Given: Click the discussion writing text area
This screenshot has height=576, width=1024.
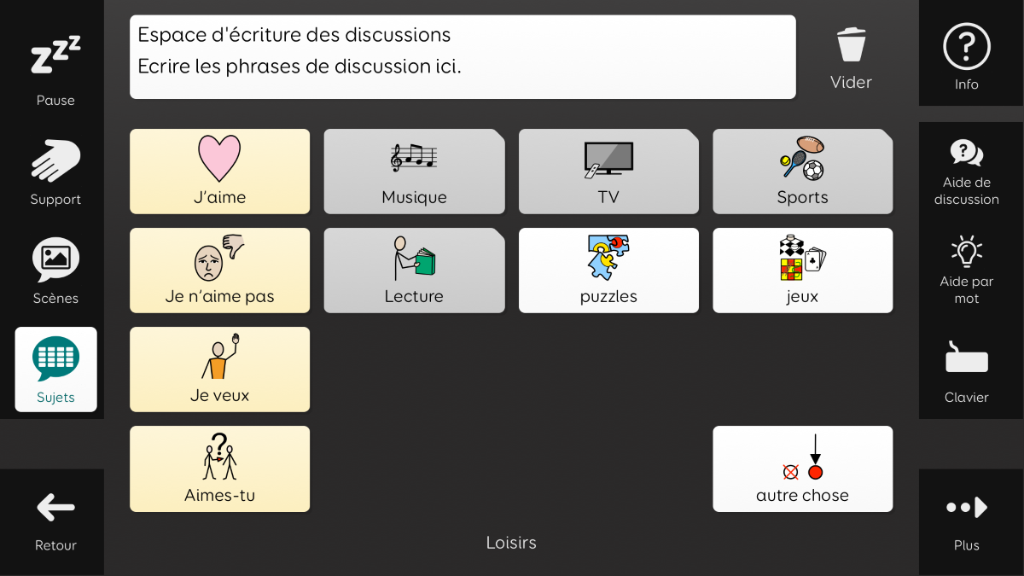Looking at the screenshot, I should (462, 57).
